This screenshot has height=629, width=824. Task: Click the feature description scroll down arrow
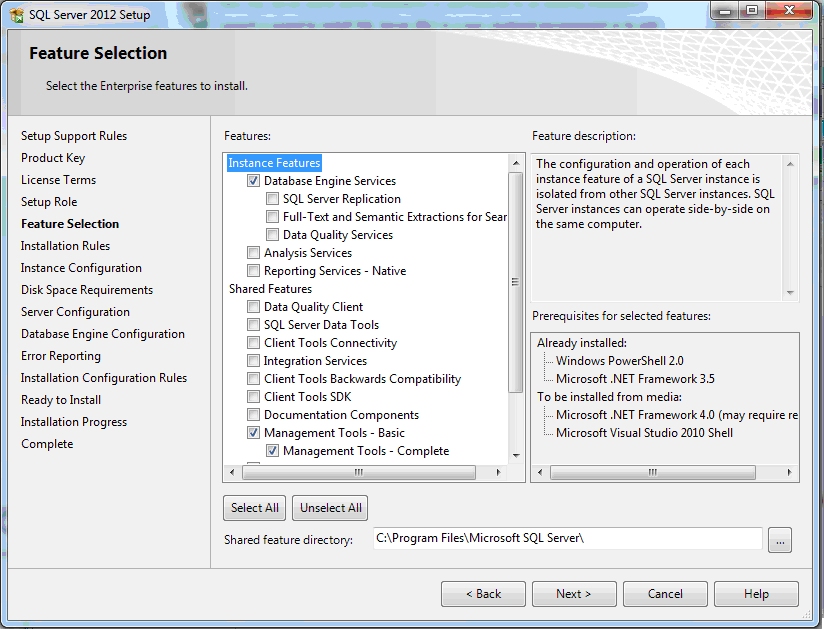pyautogui.click(x=791, y=292)
